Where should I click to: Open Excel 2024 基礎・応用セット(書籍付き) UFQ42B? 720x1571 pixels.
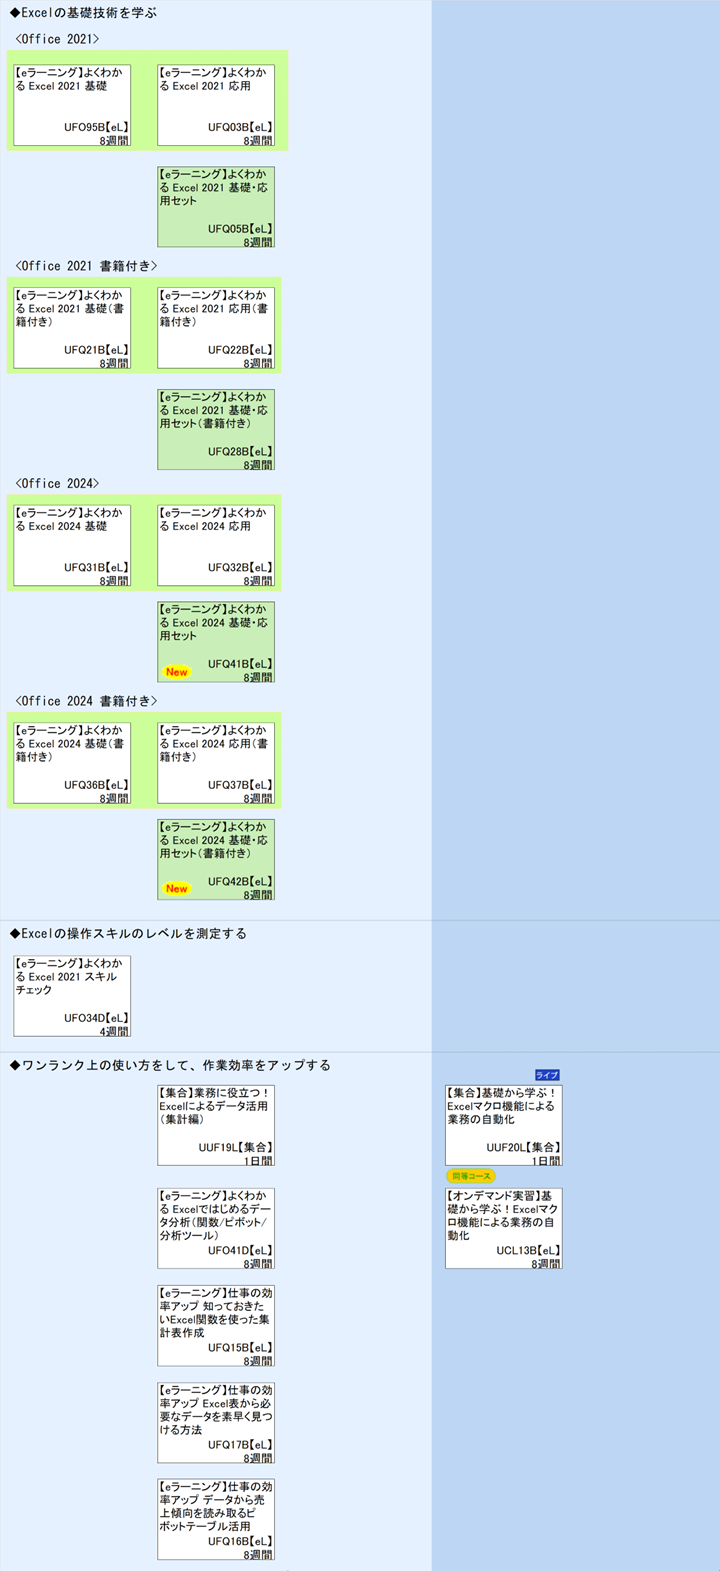point(216,860)
